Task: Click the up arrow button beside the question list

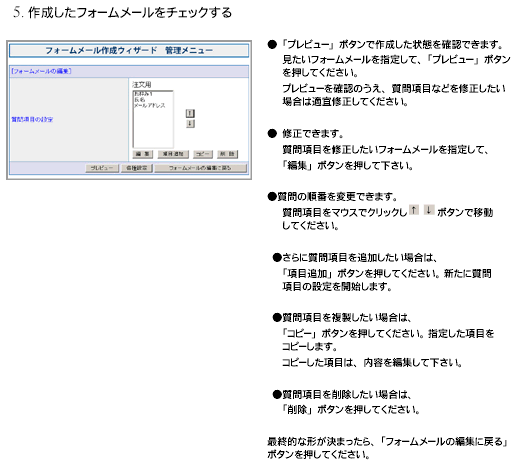Action: pos(190,113)
